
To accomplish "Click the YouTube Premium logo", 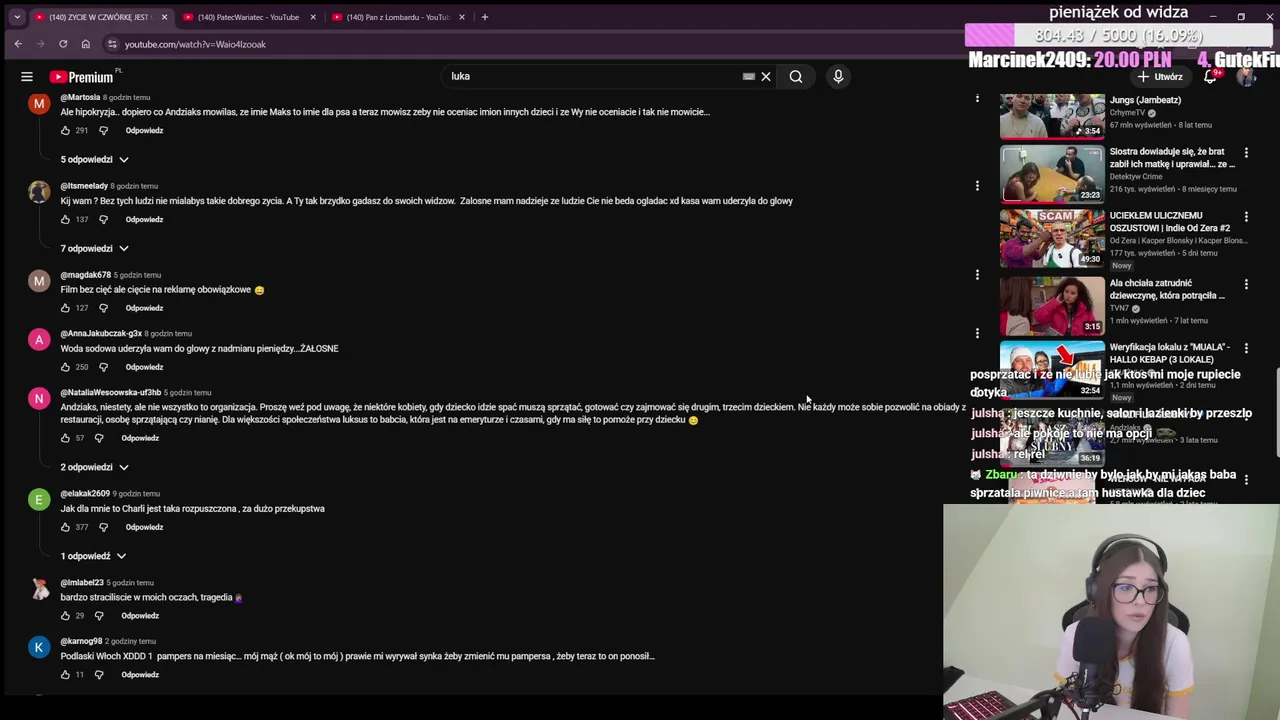I will click(81, 77).
